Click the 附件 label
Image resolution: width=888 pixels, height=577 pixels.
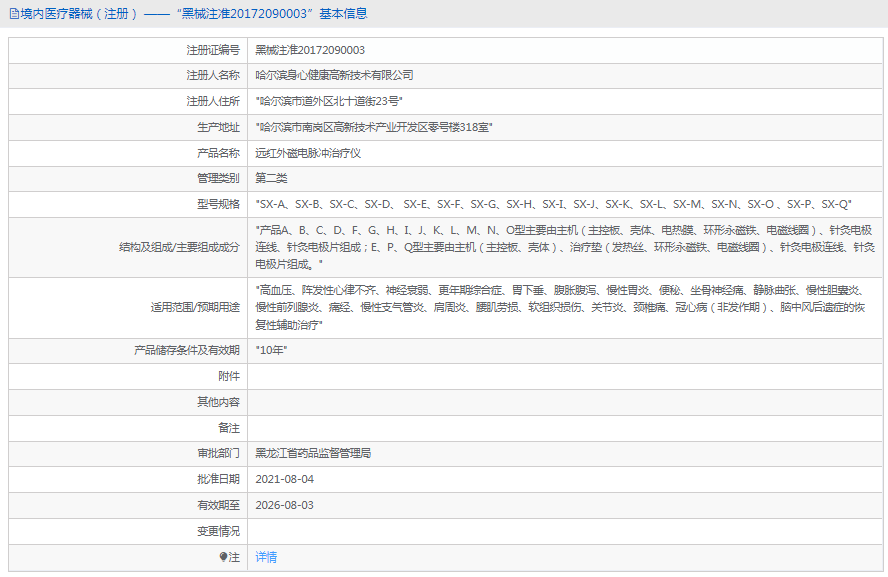point(229,377)
